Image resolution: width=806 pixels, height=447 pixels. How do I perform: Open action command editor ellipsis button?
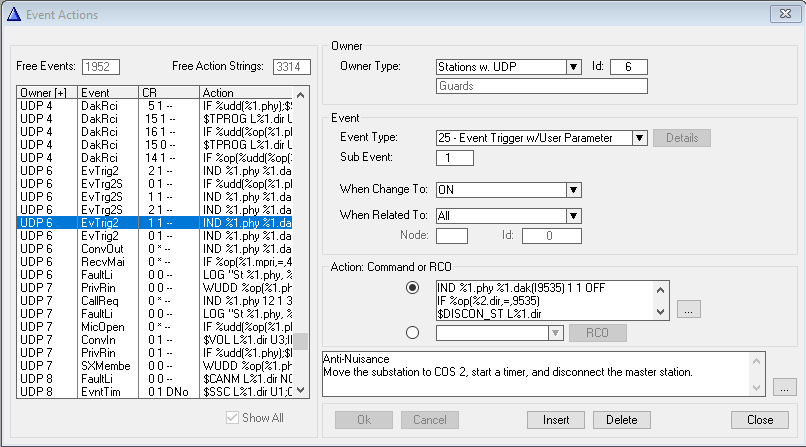tap(687, 310)
